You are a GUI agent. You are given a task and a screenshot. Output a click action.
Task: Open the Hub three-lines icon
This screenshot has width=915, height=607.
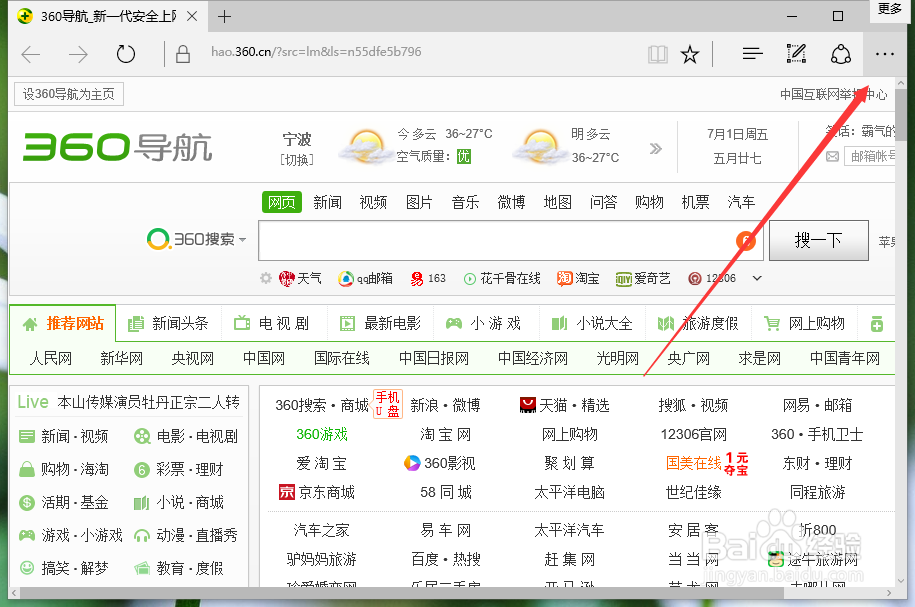coord(752,54)
